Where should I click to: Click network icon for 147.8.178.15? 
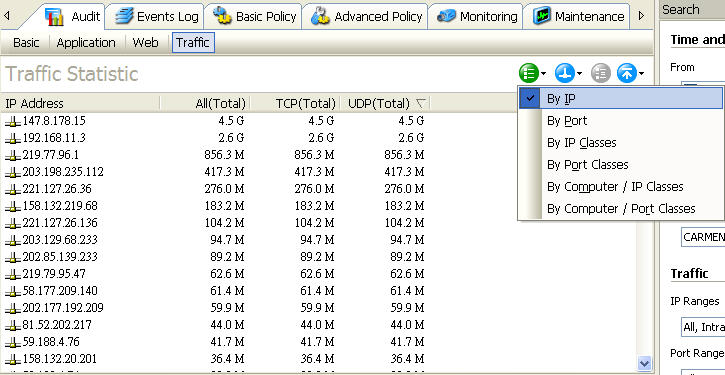pyautogui.click(x=13, y=122)
